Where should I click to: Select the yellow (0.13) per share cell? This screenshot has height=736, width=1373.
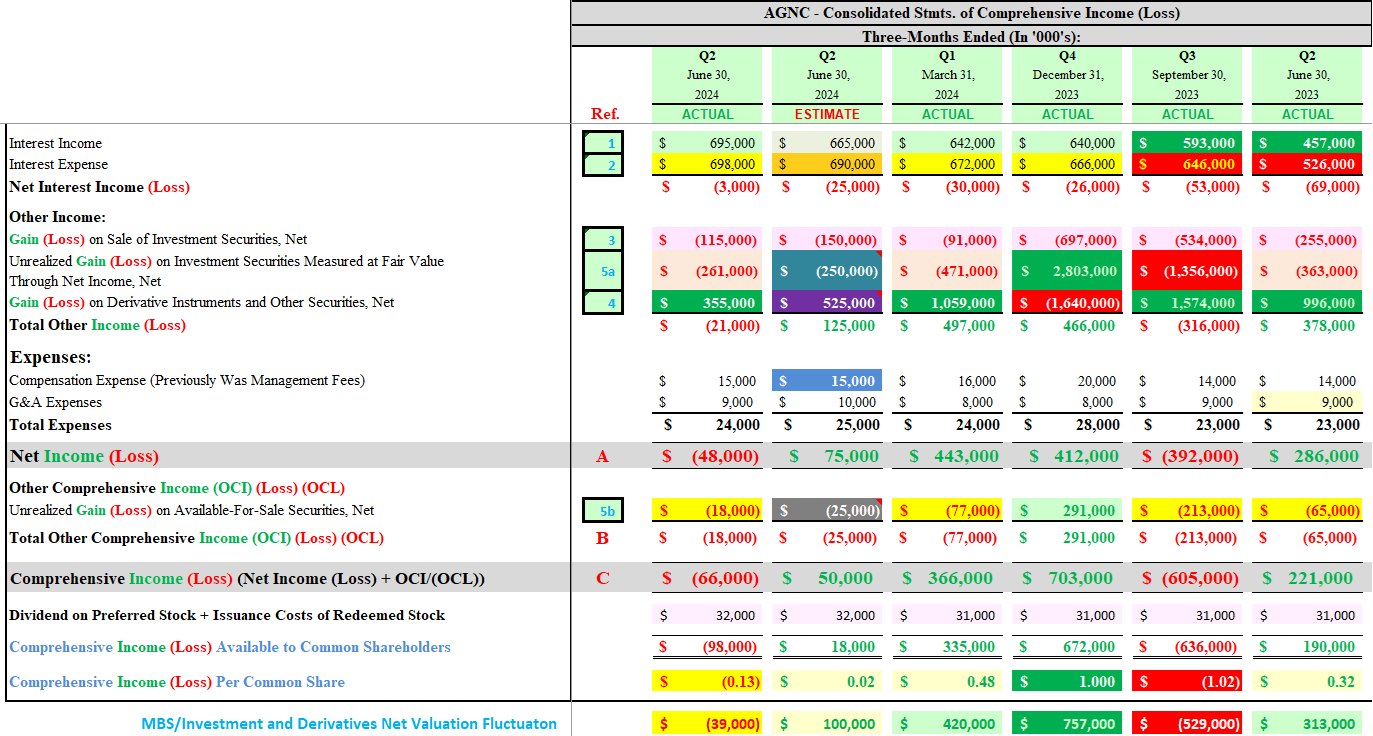tap(707, 682)
